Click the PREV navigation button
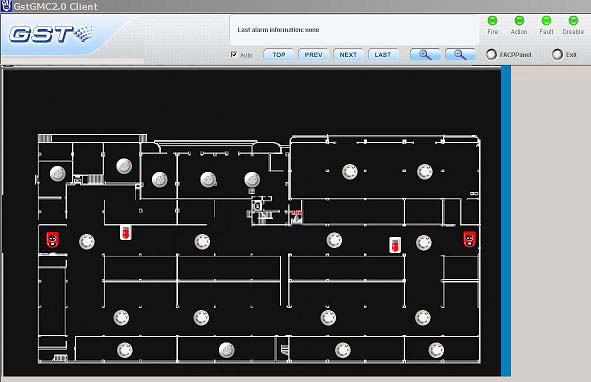Image resolution: width=591 pixels, height=382 pixels. [x=314, y=55]
